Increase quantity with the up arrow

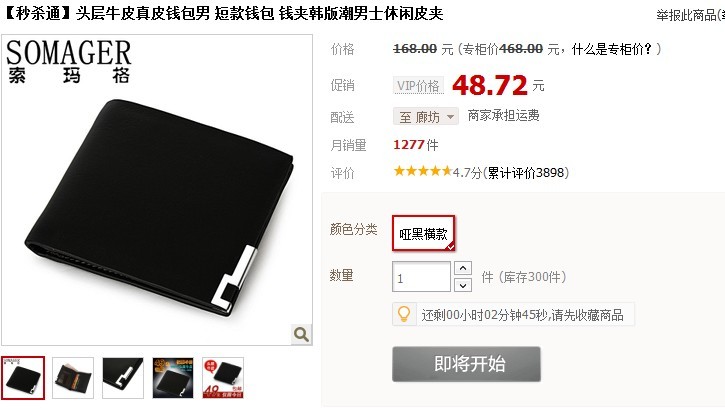pyautogui.click(x=463, y=268)
